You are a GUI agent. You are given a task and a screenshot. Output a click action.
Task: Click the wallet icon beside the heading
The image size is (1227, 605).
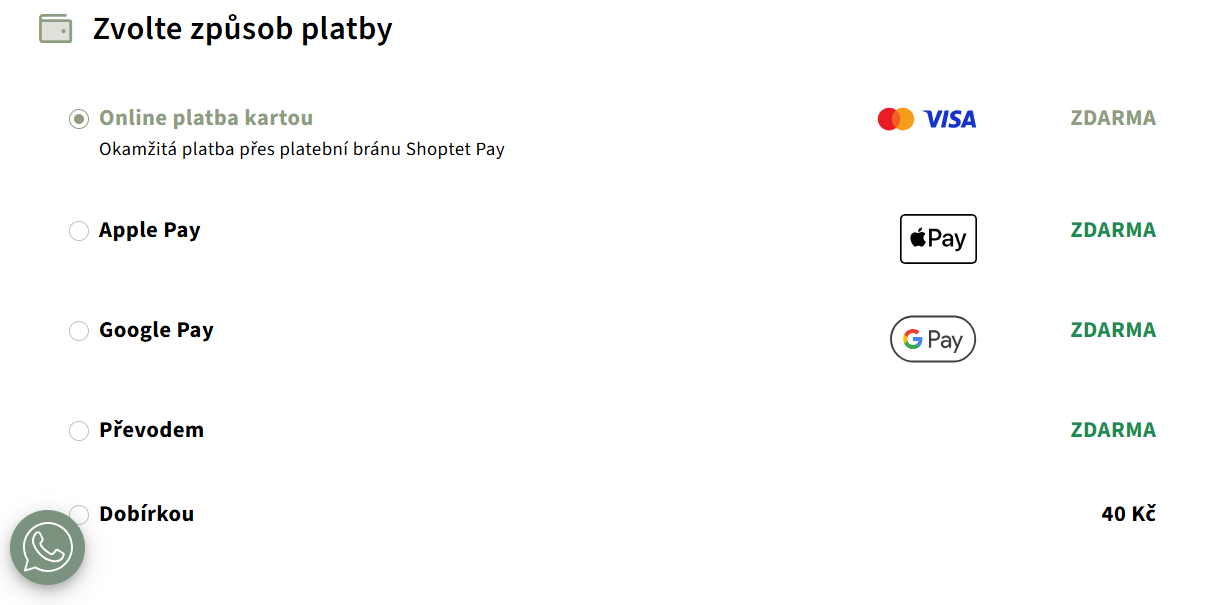[55, 29]
